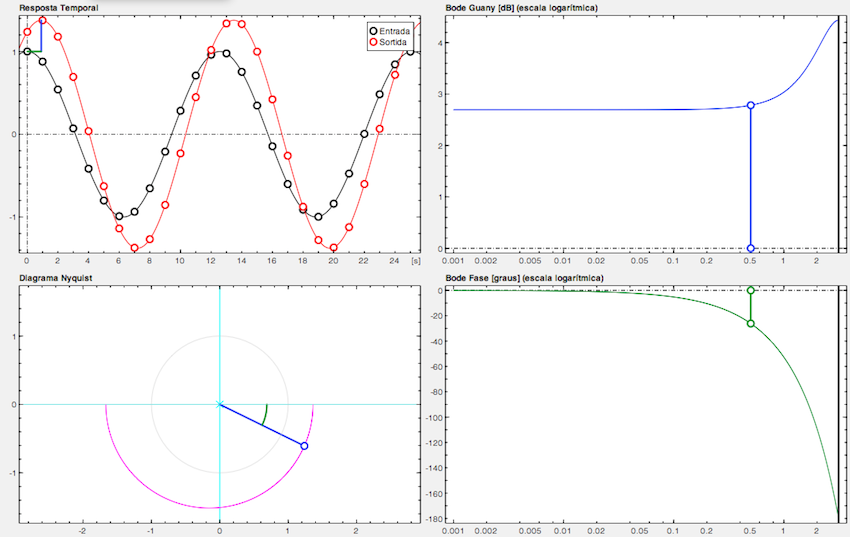The height and width of the screenshot is (537, 850).
Task: Click the Sortida legend entry
Action: click(388, 42)
